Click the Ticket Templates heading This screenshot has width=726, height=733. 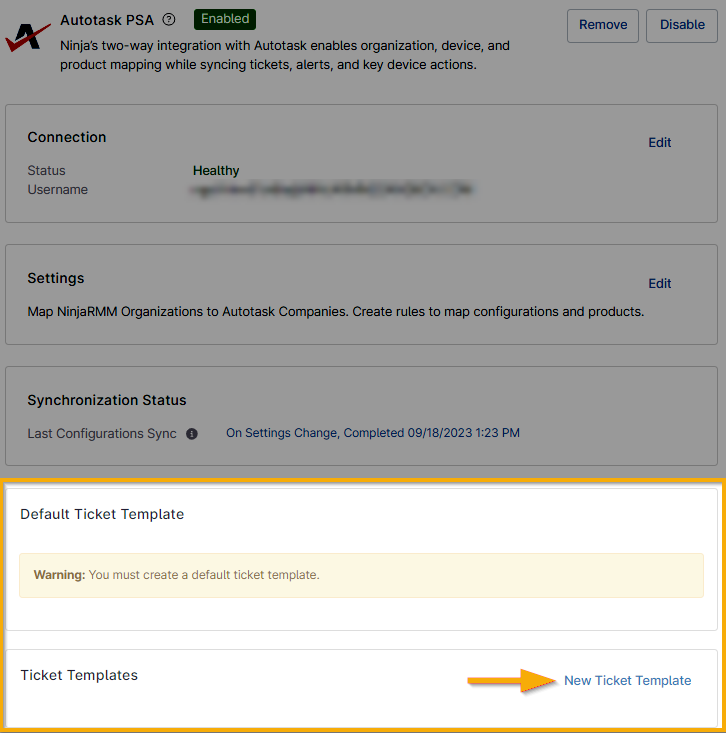79,675
